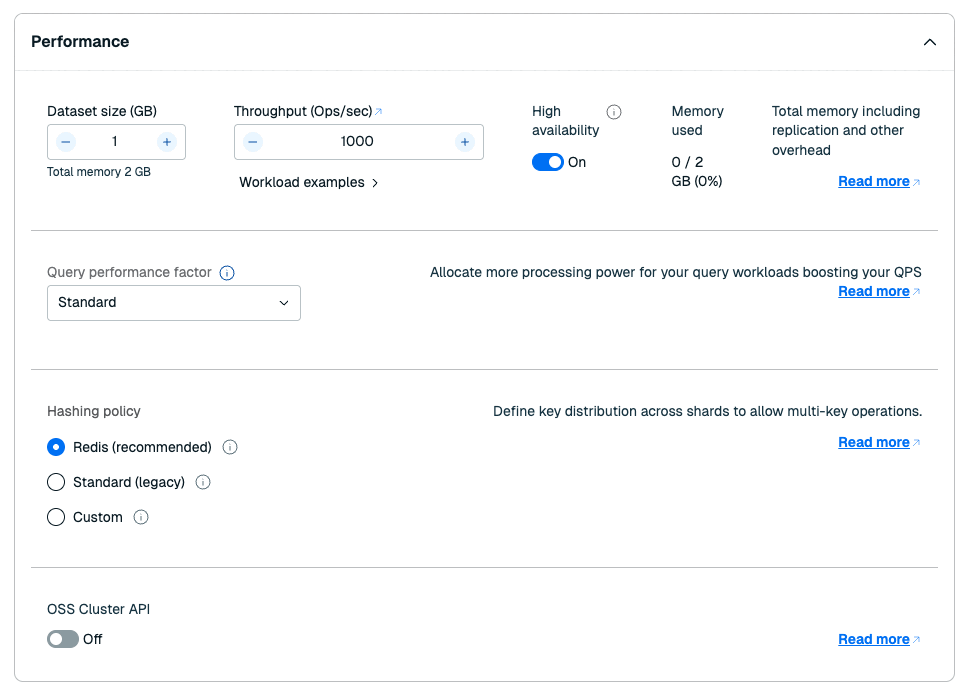Select Standard (legacy) hashing policy
The width and height of the screenshot is (970, 694).
coord(56,482)
